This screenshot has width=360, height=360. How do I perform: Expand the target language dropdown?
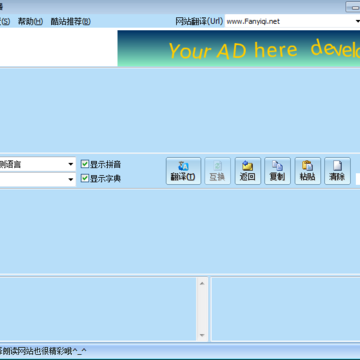pos(71,179)
